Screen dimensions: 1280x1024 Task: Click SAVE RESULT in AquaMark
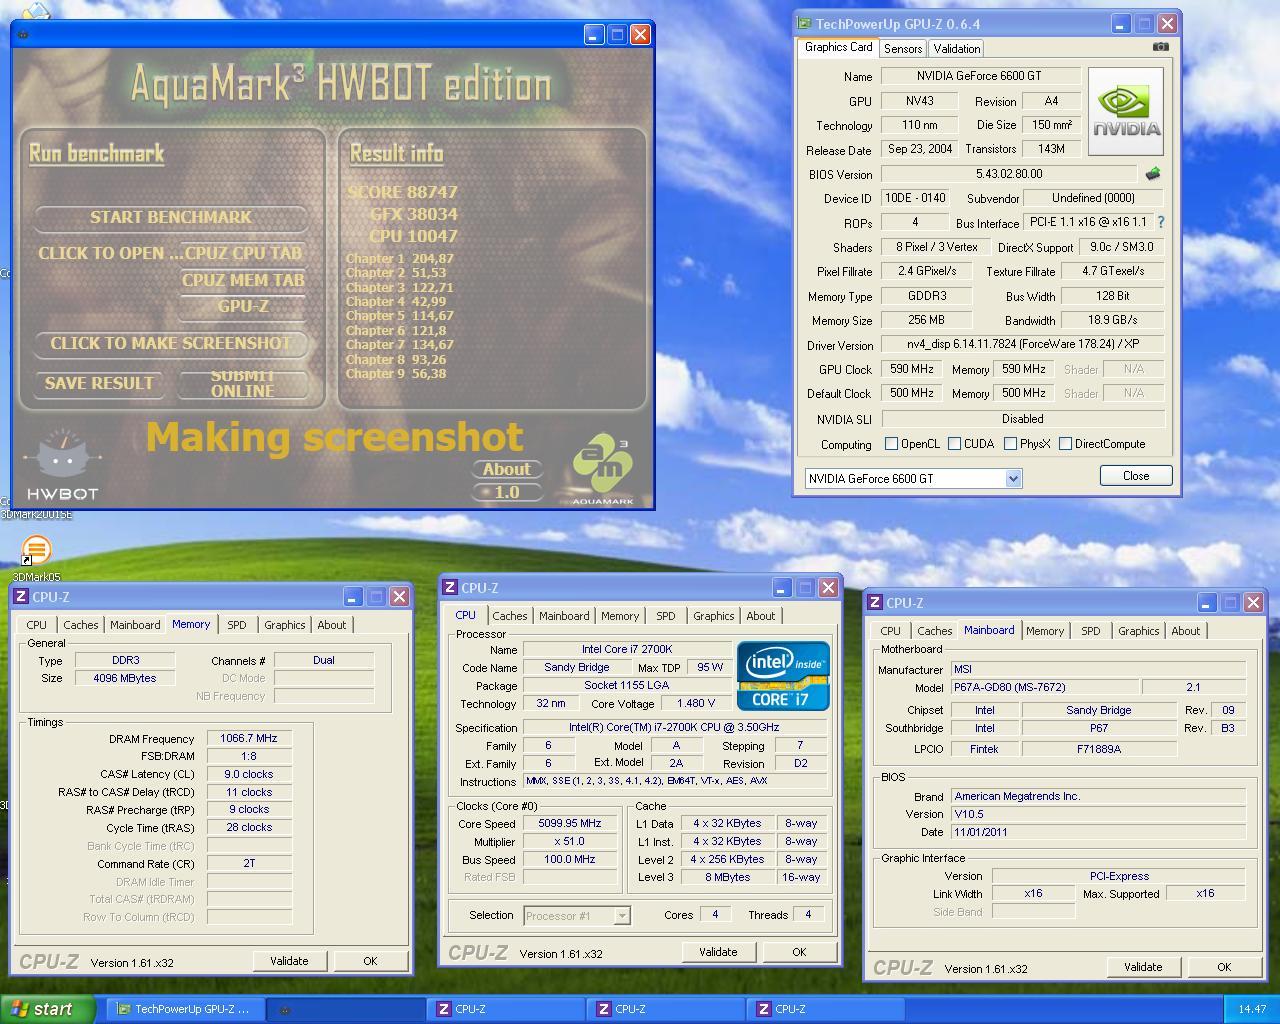(x=99, y=383)
